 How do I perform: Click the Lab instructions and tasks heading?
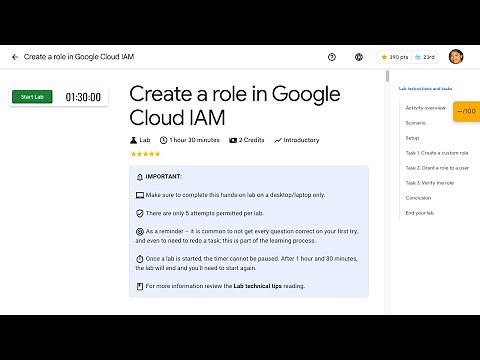[425, 88]
